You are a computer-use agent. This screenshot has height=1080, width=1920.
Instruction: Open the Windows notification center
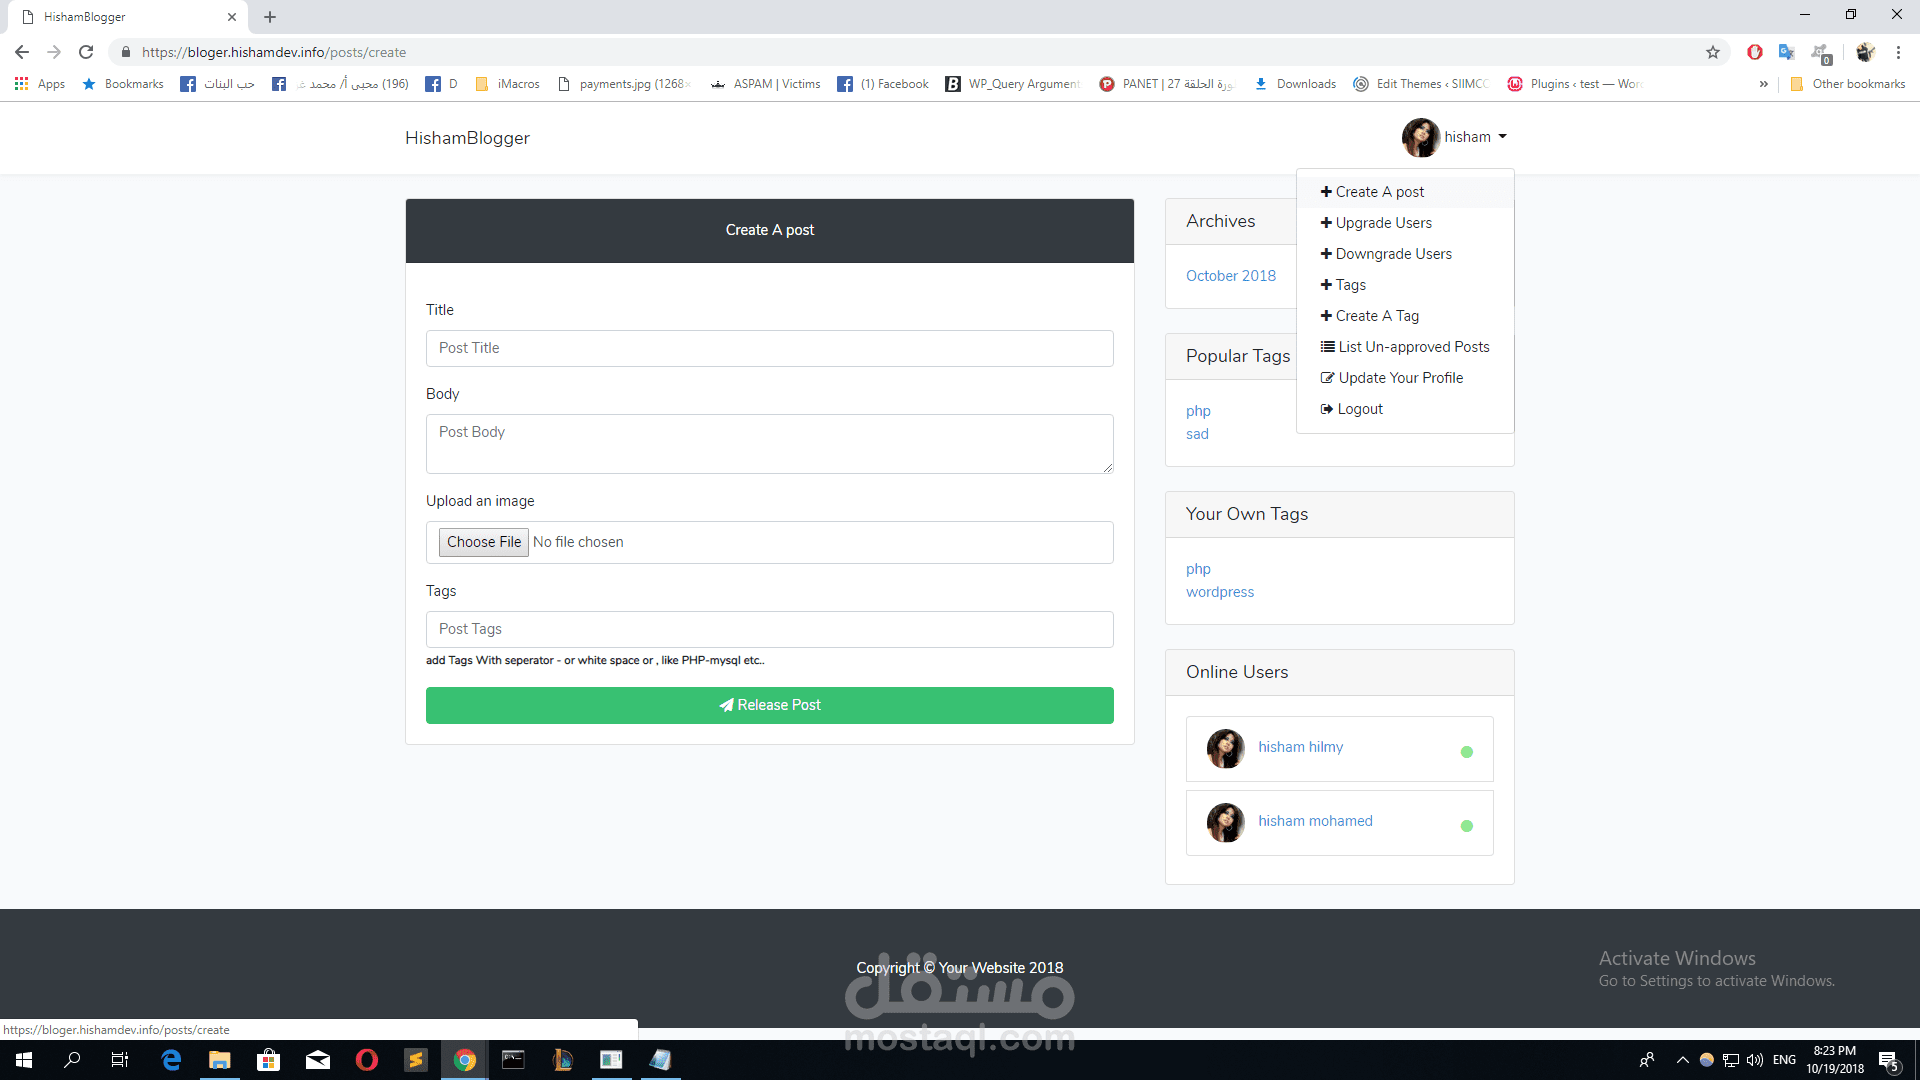[1889, 1060]
